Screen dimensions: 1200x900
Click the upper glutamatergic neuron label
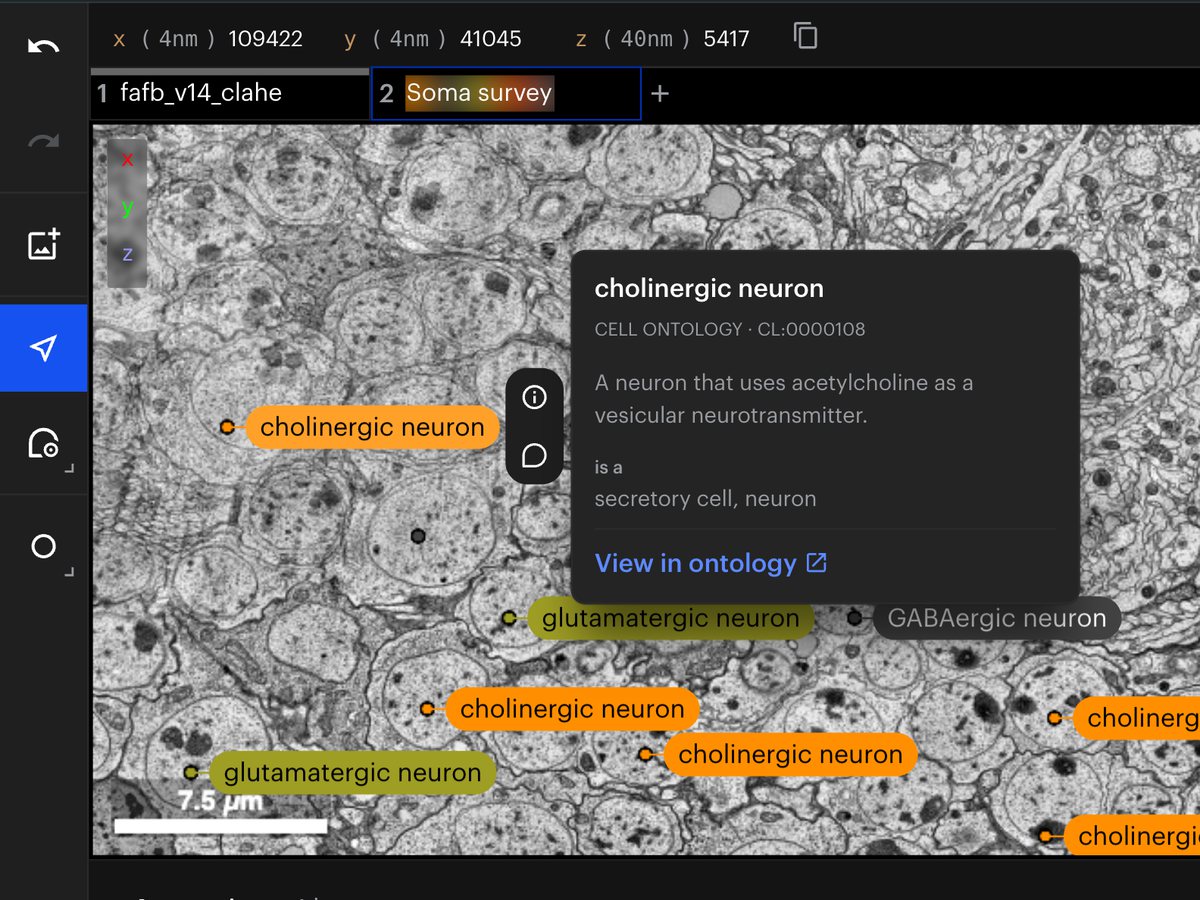point(670,619)
